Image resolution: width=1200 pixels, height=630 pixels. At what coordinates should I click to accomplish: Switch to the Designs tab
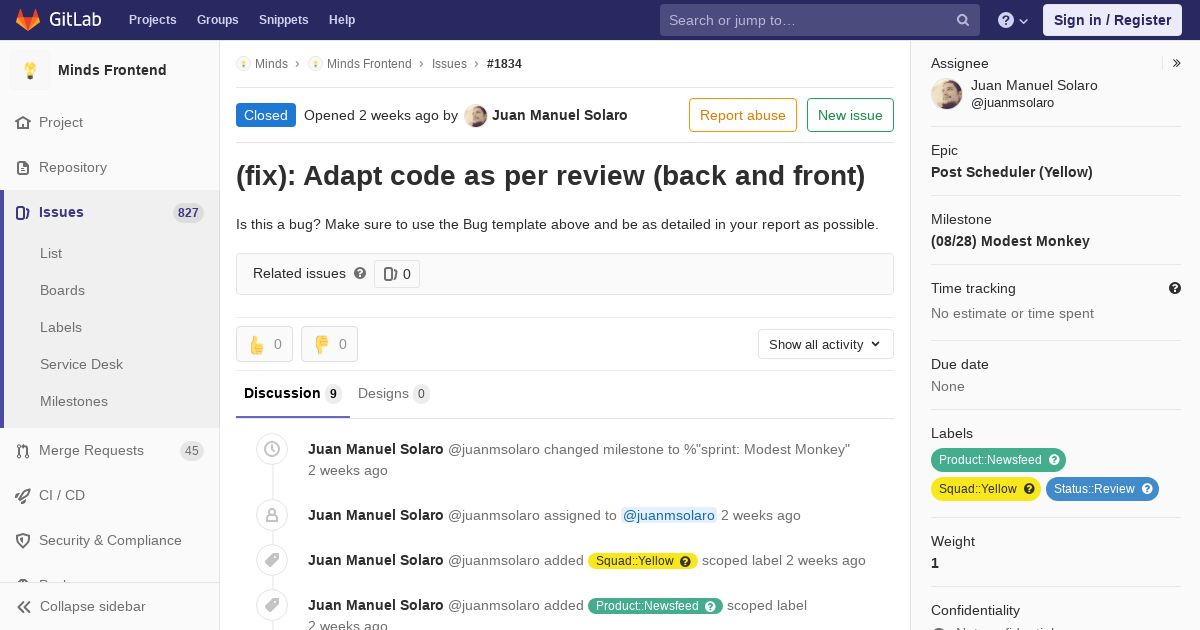point(394,393)
